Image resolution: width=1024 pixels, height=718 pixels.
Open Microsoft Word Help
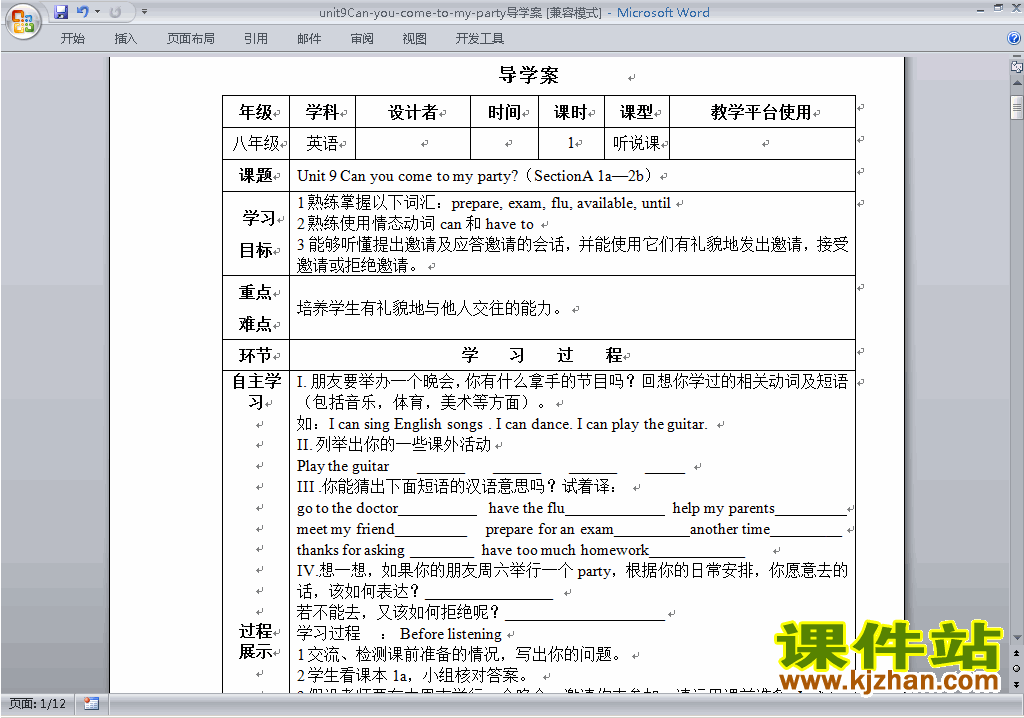pyautogui.click(x=1014, y=39)
